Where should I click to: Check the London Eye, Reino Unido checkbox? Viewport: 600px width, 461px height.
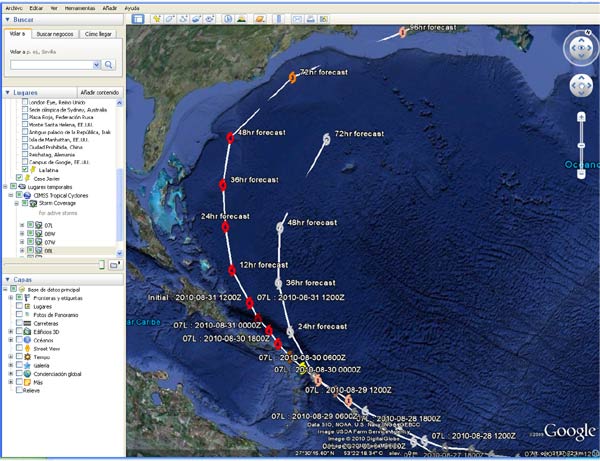coord(25,102)
